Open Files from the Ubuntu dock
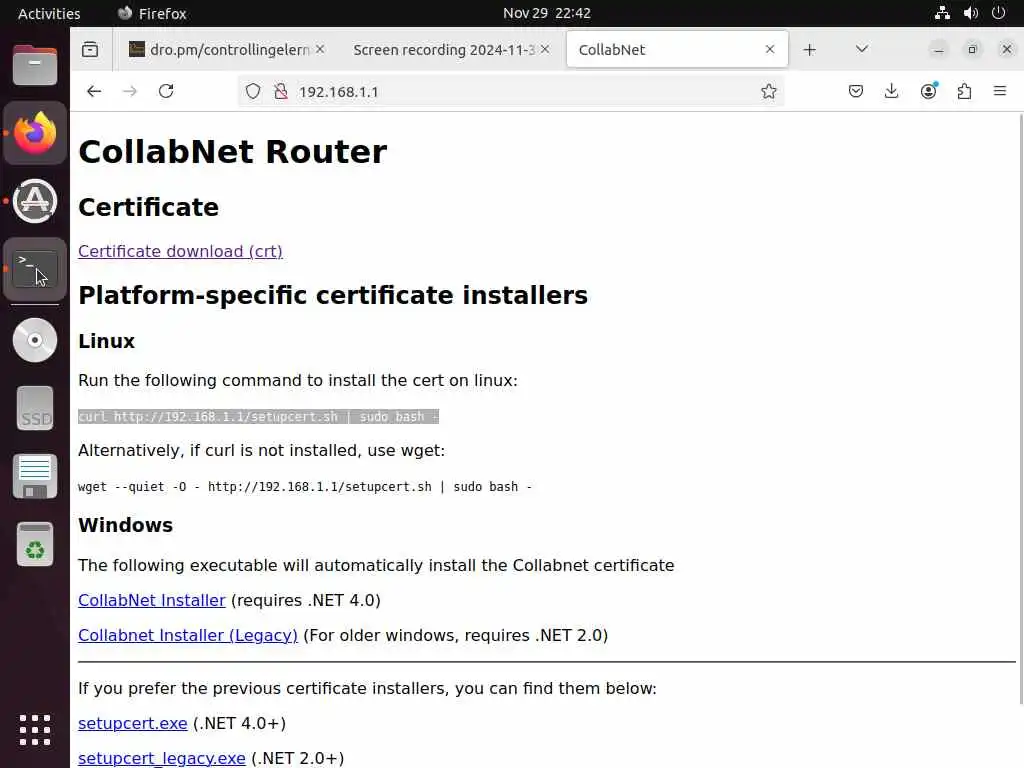1024x768 pixels. coord(35,65)
